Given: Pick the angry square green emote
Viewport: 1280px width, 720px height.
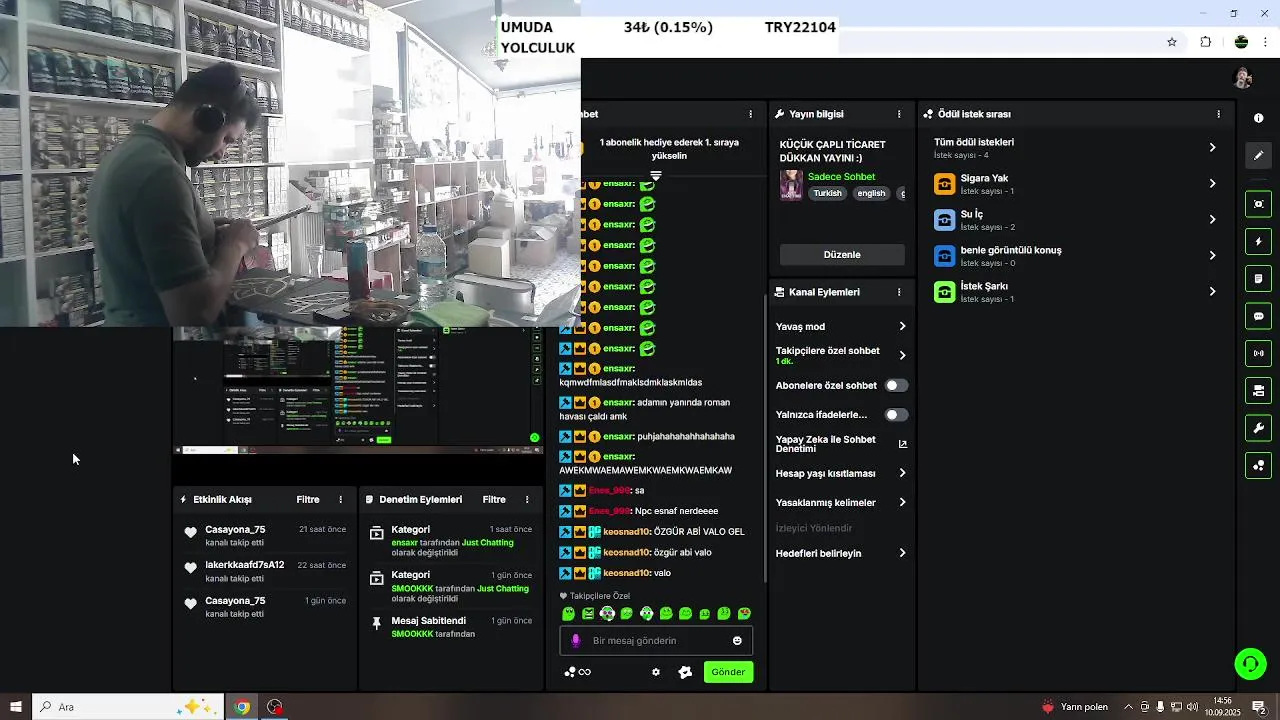Looking at the screenshot, I should click(588, 613).
